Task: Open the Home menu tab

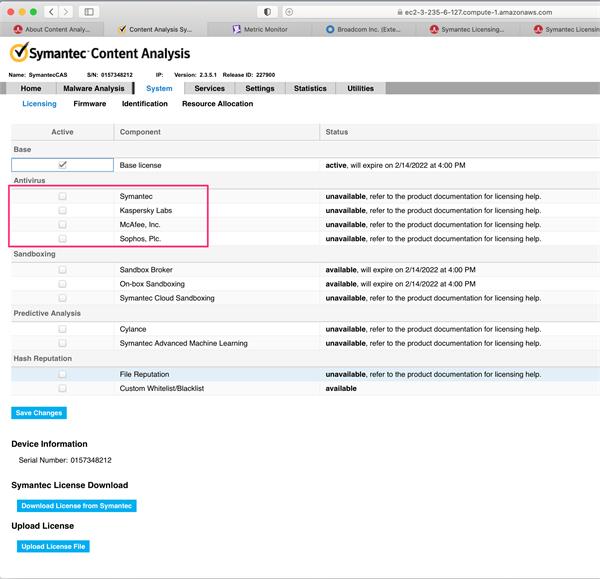Action: point(31,88)
